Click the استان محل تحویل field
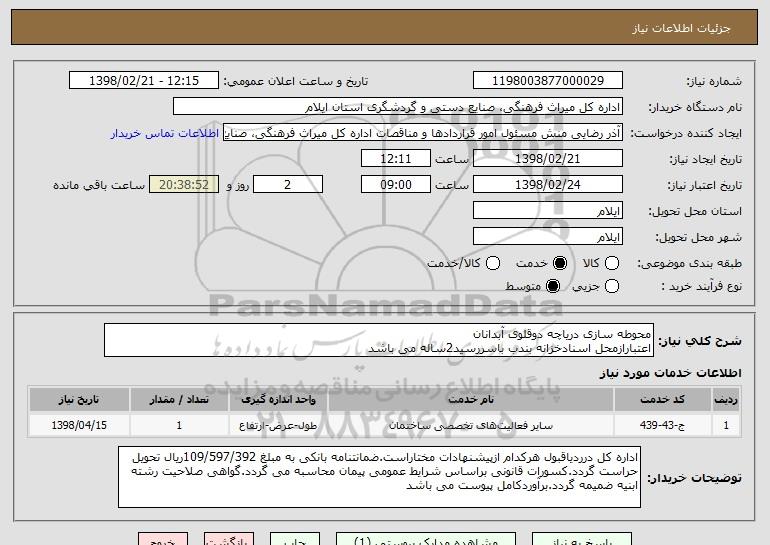770x545 pixels. point(548,211)
